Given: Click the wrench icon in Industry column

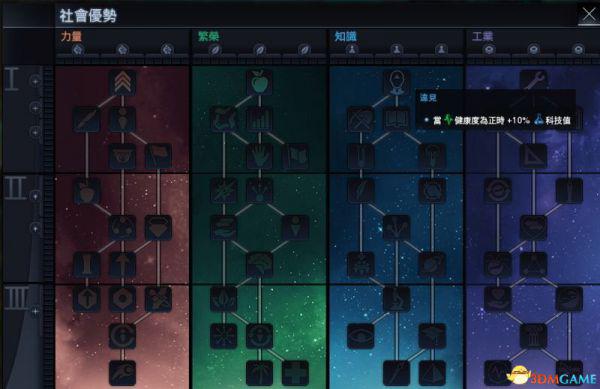Looking at the screenshot, I should (x=533, y=80).
